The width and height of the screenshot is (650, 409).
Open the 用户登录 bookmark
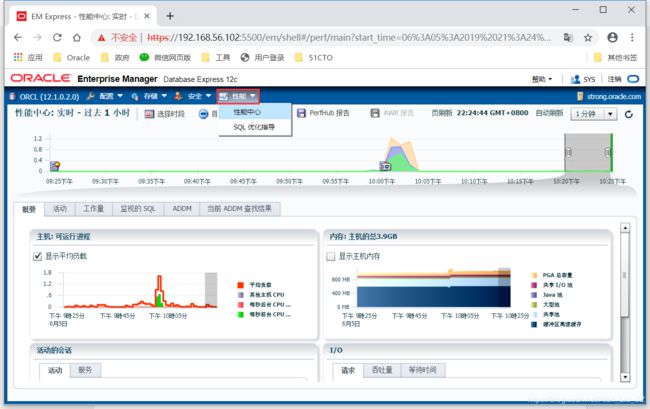[x=262, y=57]
